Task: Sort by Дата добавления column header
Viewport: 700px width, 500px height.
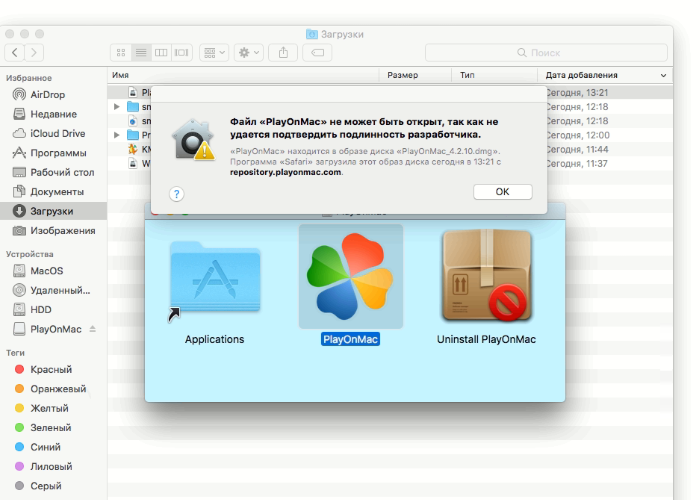Action: pyautogui.click(x=605, y=75)
